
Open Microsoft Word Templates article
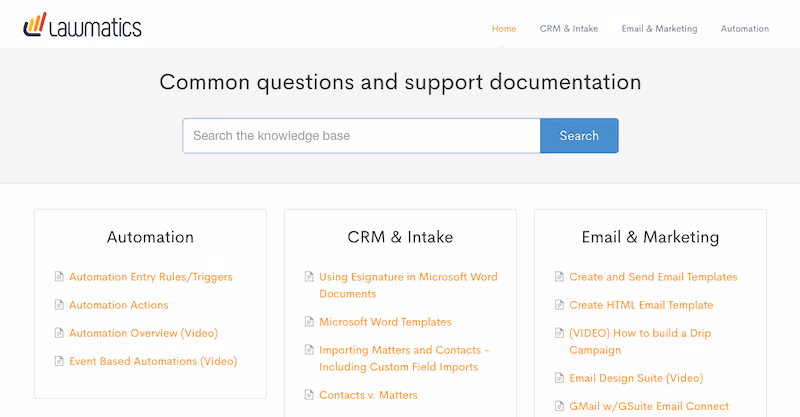click(x=385, y=322)
